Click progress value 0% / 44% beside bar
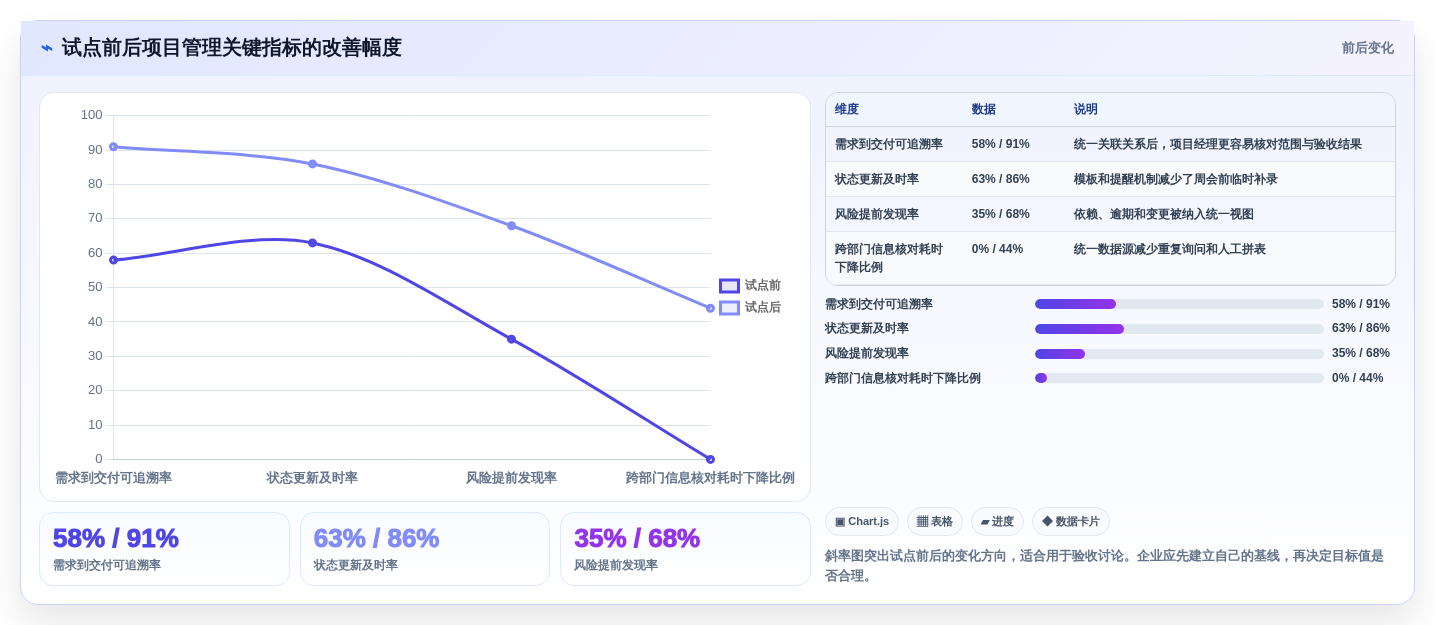The height and width of the screenshot is (625, 1435). (x=1358, y=378)
